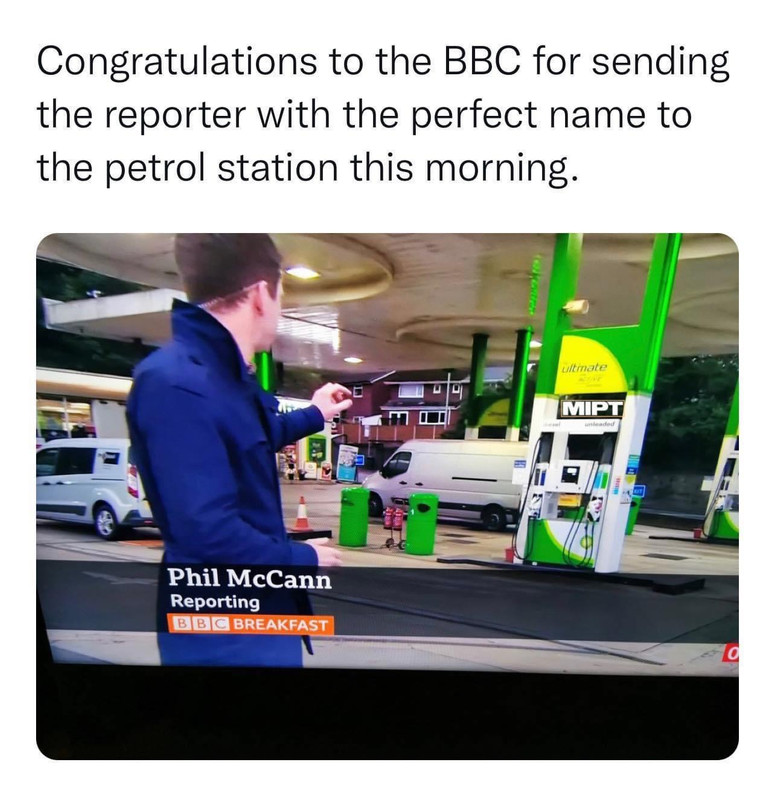The image size is (775, 800).
Task: Click the left green bin
Action: [x=354, y=516]
